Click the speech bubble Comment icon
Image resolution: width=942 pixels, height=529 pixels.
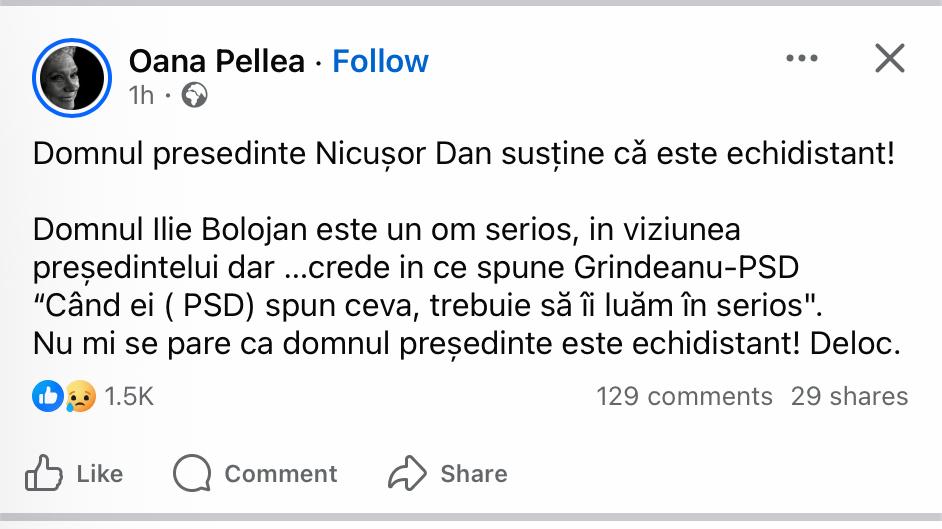tap(192, 473)
